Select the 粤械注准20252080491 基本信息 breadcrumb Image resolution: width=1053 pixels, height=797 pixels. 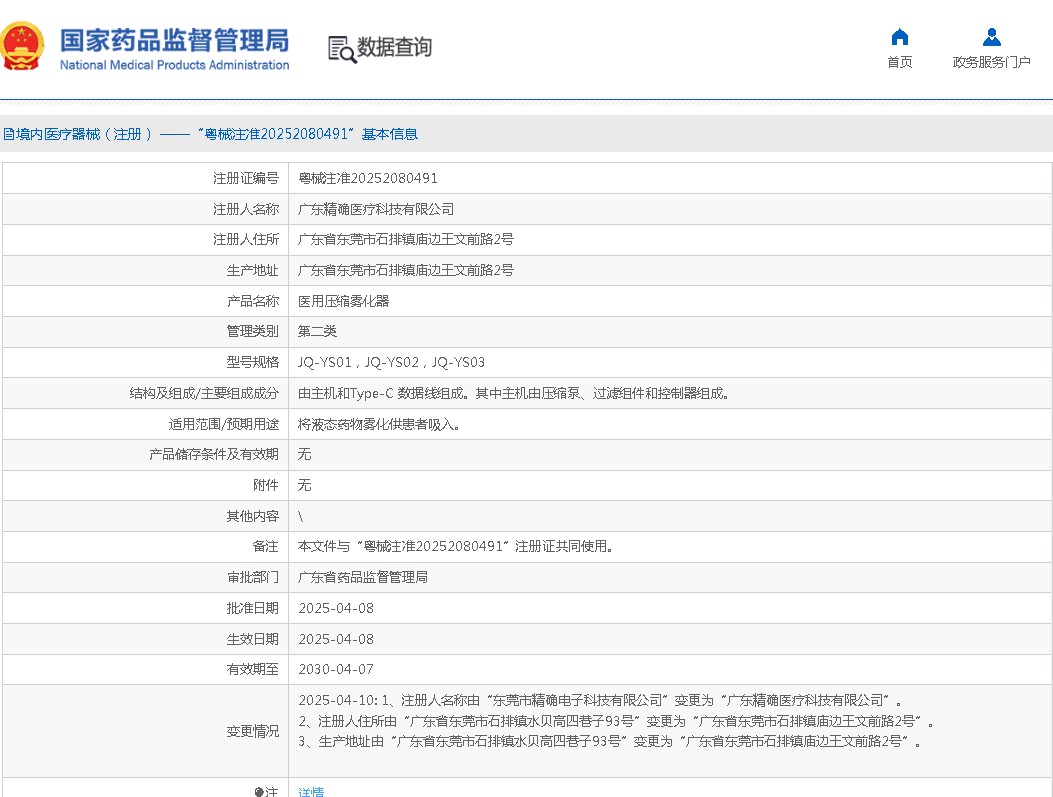coord(310,132)
